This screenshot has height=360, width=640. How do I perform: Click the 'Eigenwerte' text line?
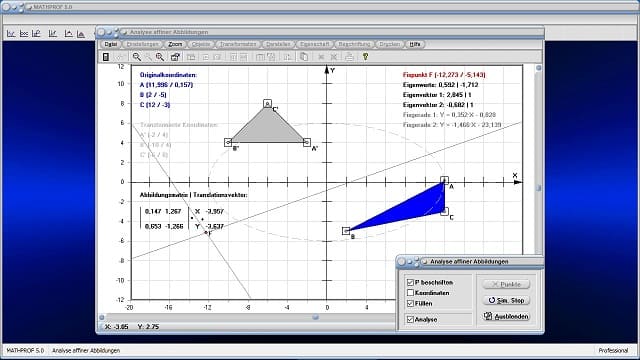tap(440, 85)
